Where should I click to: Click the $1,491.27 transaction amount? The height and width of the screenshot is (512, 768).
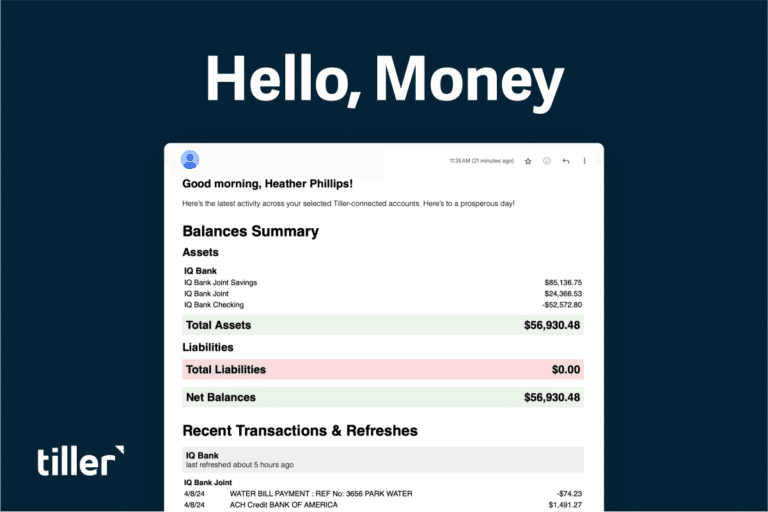point(565,505)
